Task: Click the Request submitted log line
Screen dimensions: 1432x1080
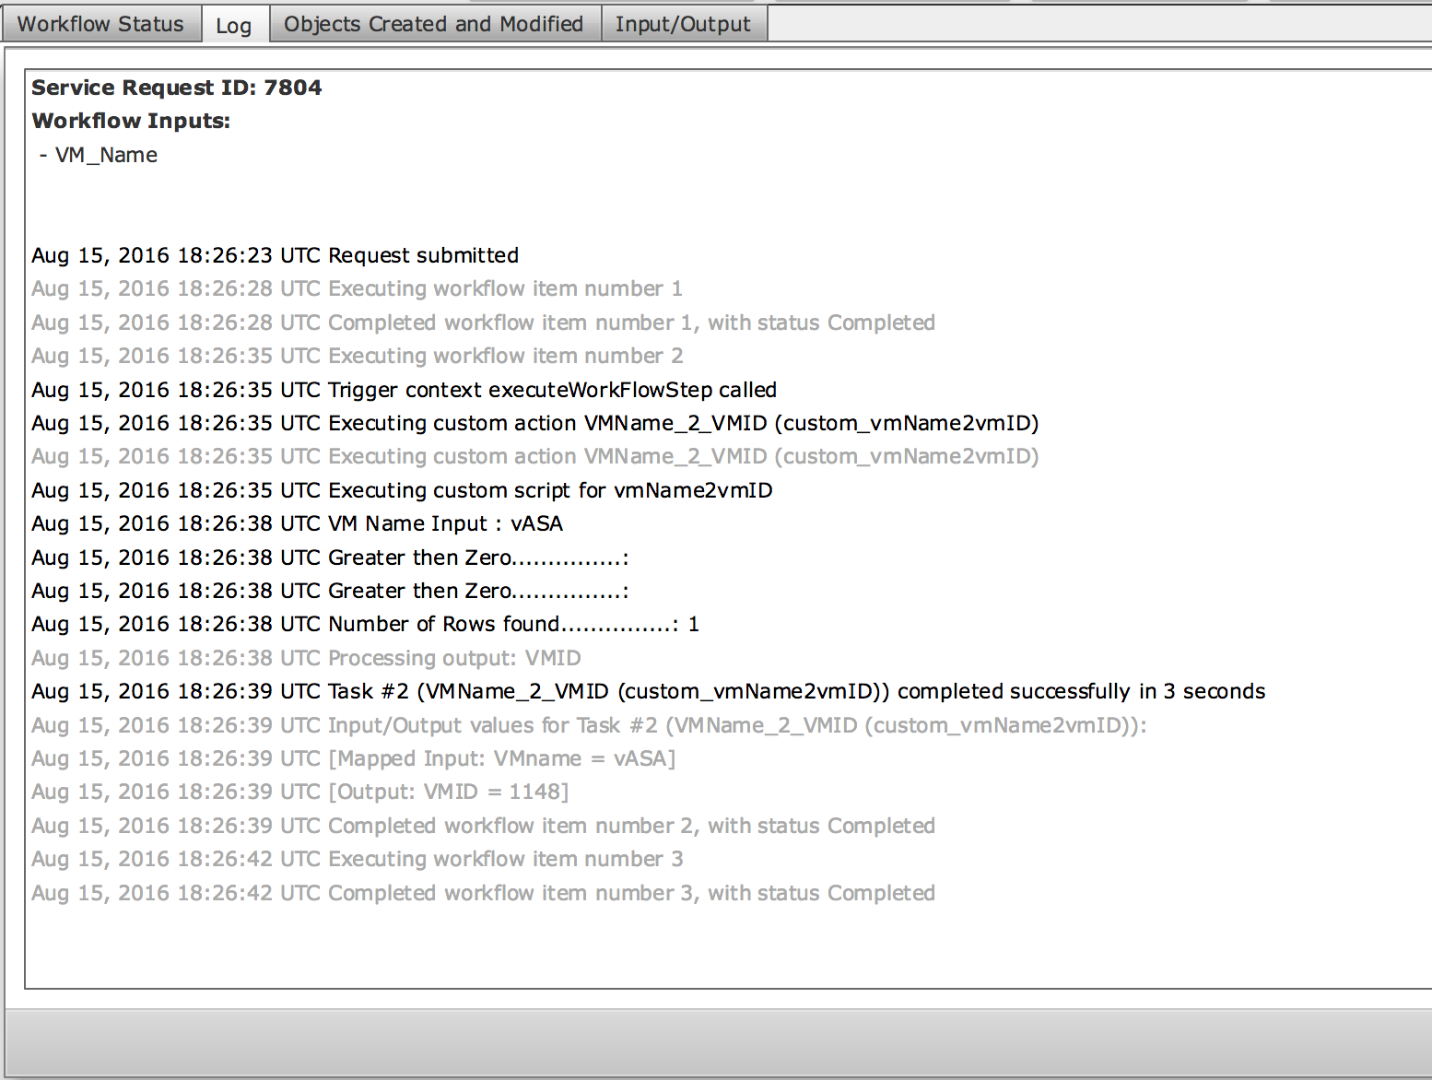Action: point(275,255)
